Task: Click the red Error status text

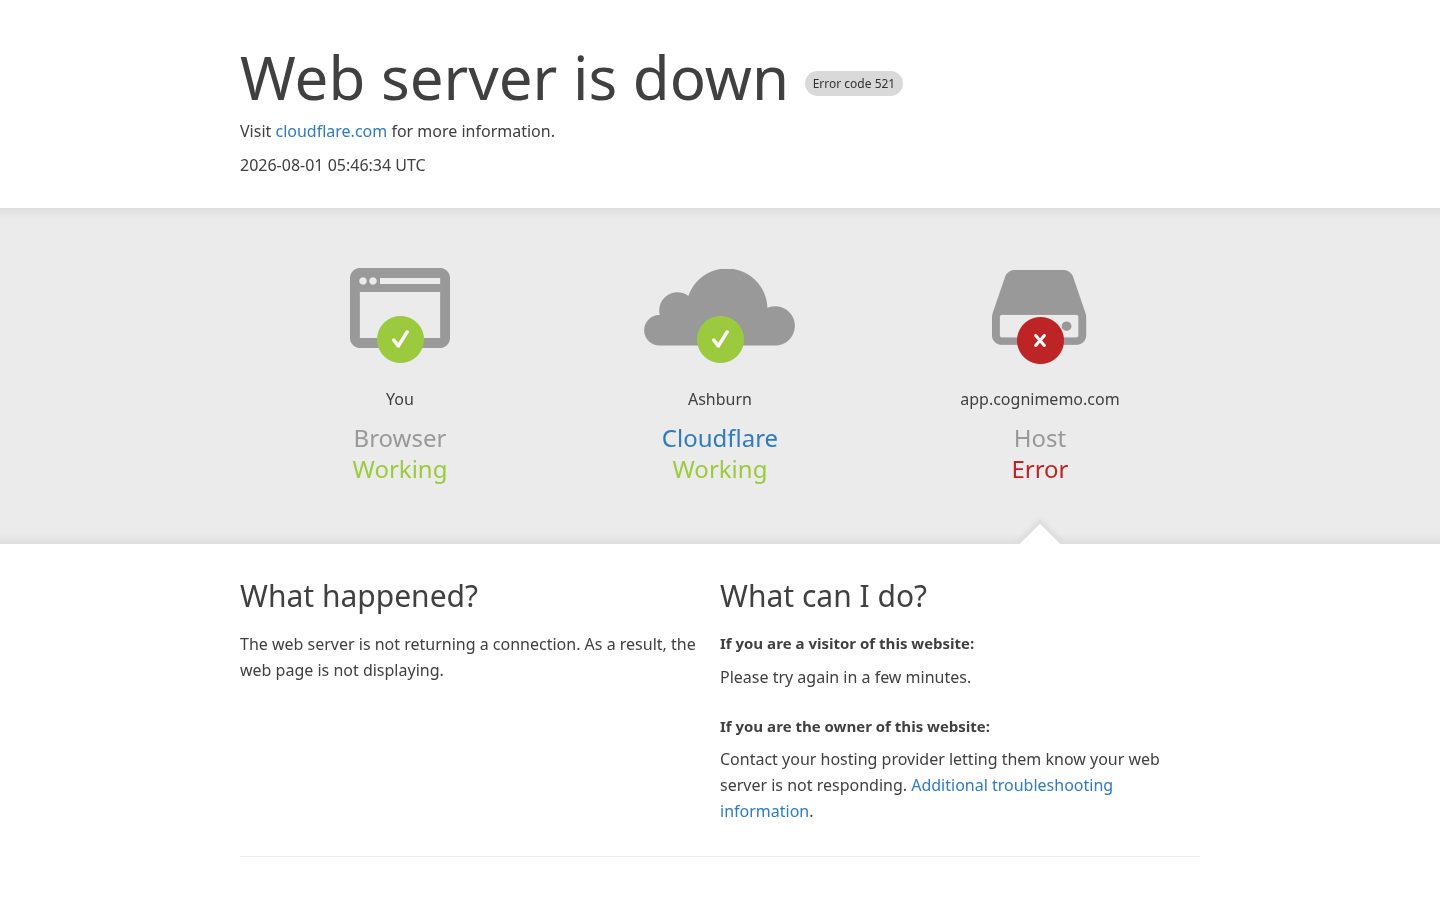Action: (1040, 469)
